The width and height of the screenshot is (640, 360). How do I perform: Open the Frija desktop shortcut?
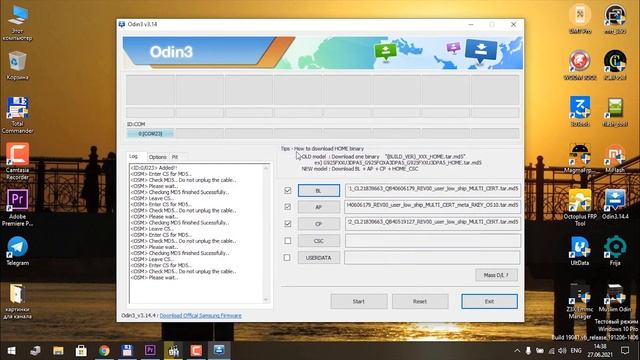point(615,251)
